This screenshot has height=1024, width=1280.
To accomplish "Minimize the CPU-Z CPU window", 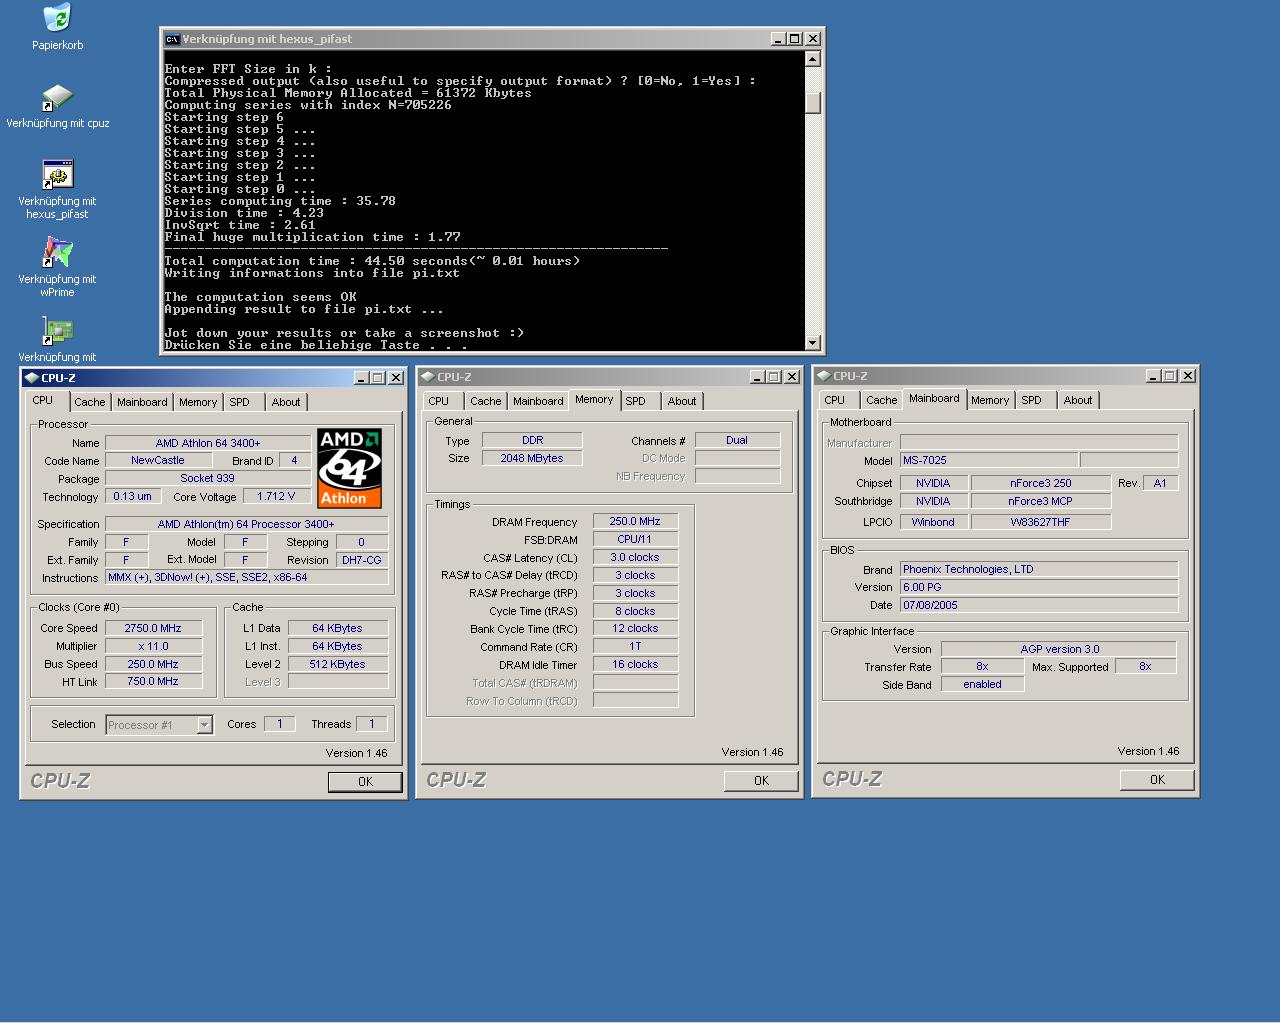I will (361, 378).
